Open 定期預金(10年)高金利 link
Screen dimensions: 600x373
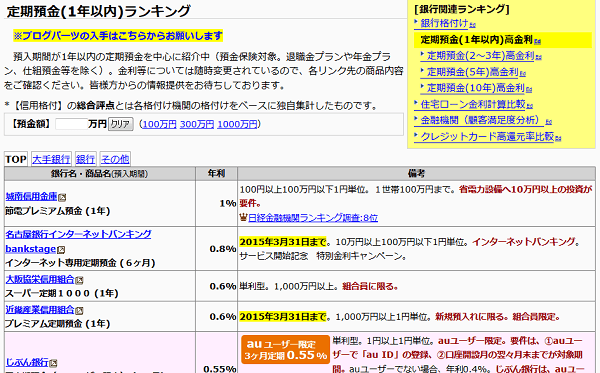[x=475, y=88]
